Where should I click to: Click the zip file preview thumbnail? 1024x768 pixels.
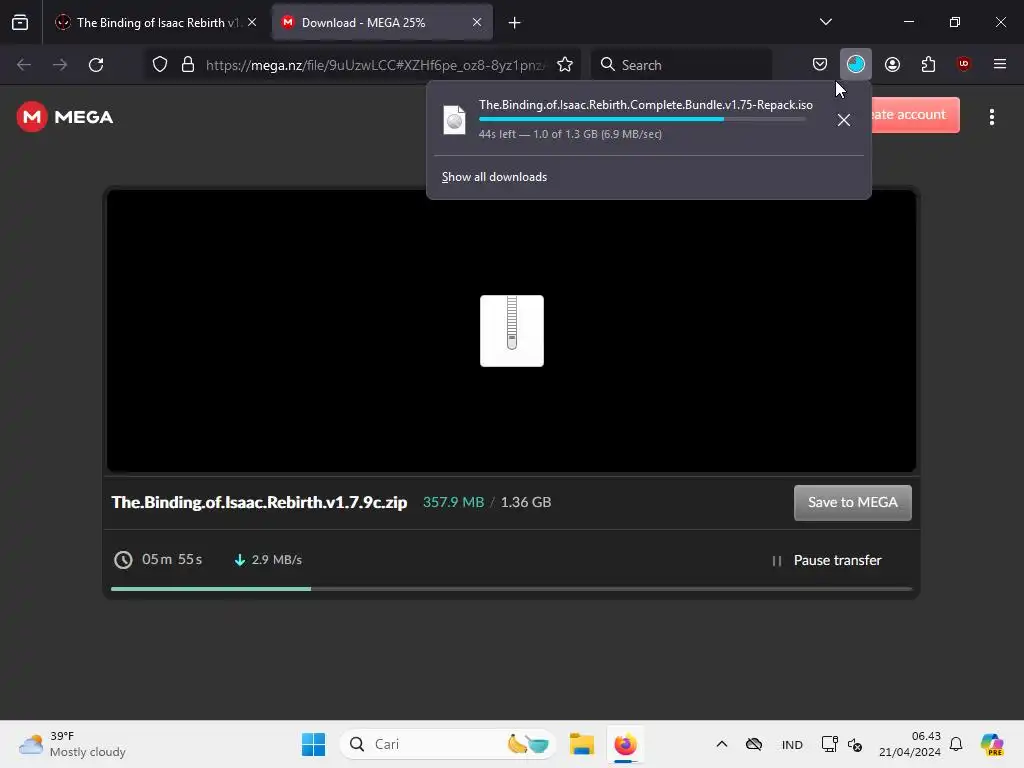tap(511, 330)
